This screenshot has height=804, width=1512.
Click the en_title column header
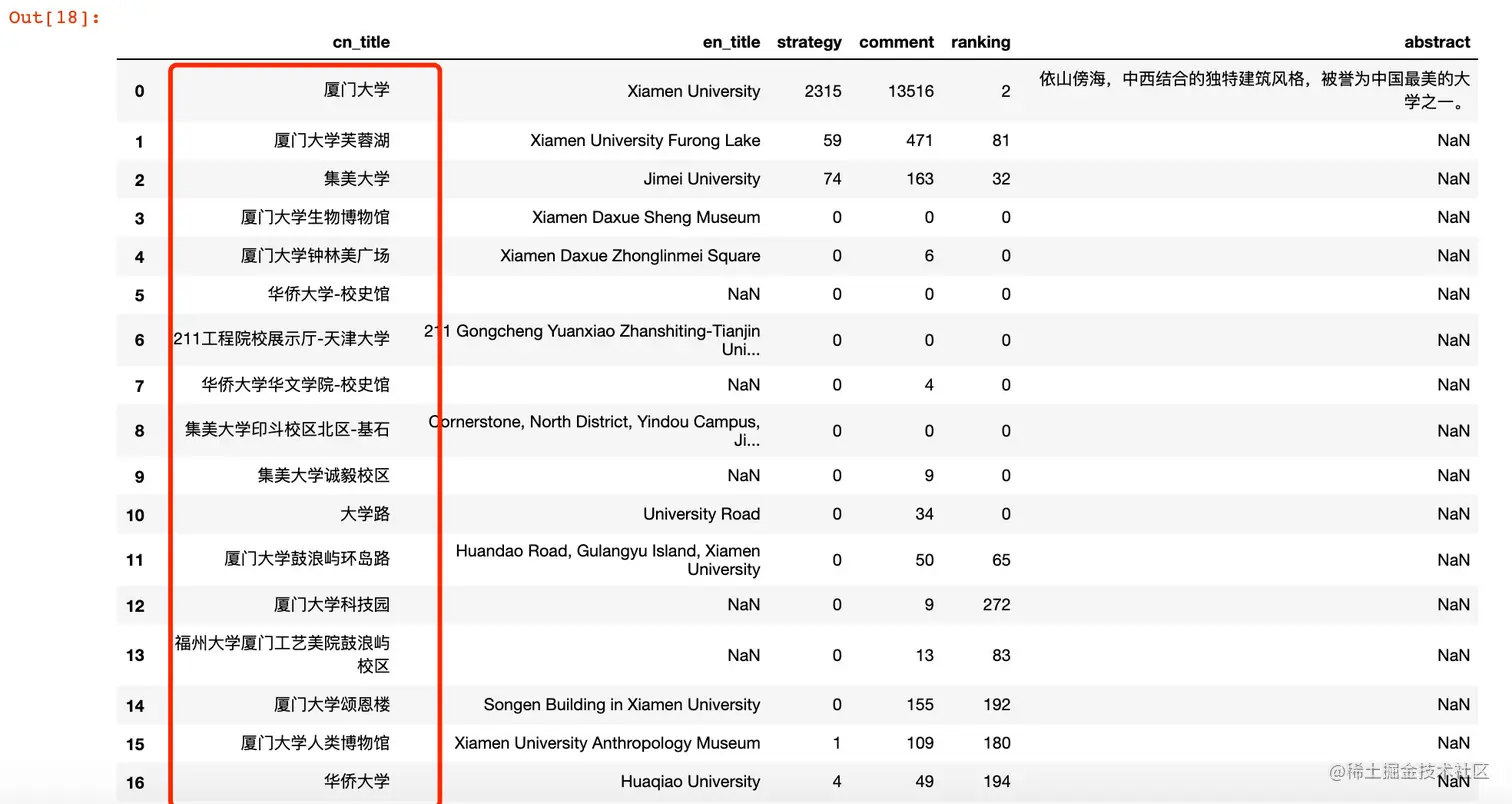click(732, 42)
